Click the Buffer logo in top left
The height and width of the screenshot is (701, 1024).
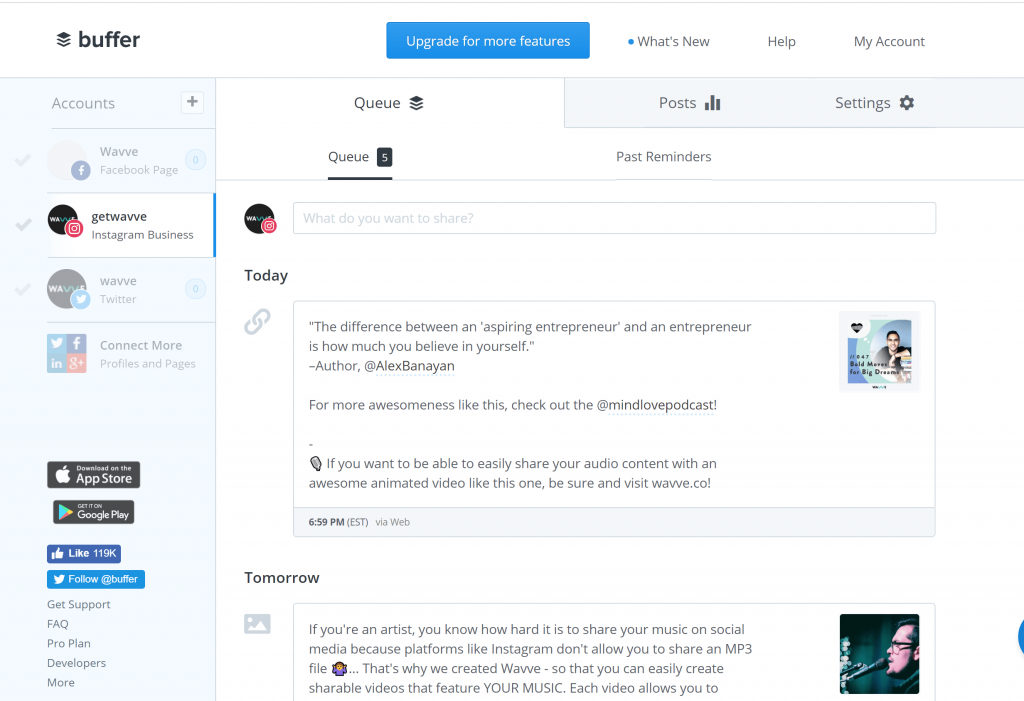97,39
